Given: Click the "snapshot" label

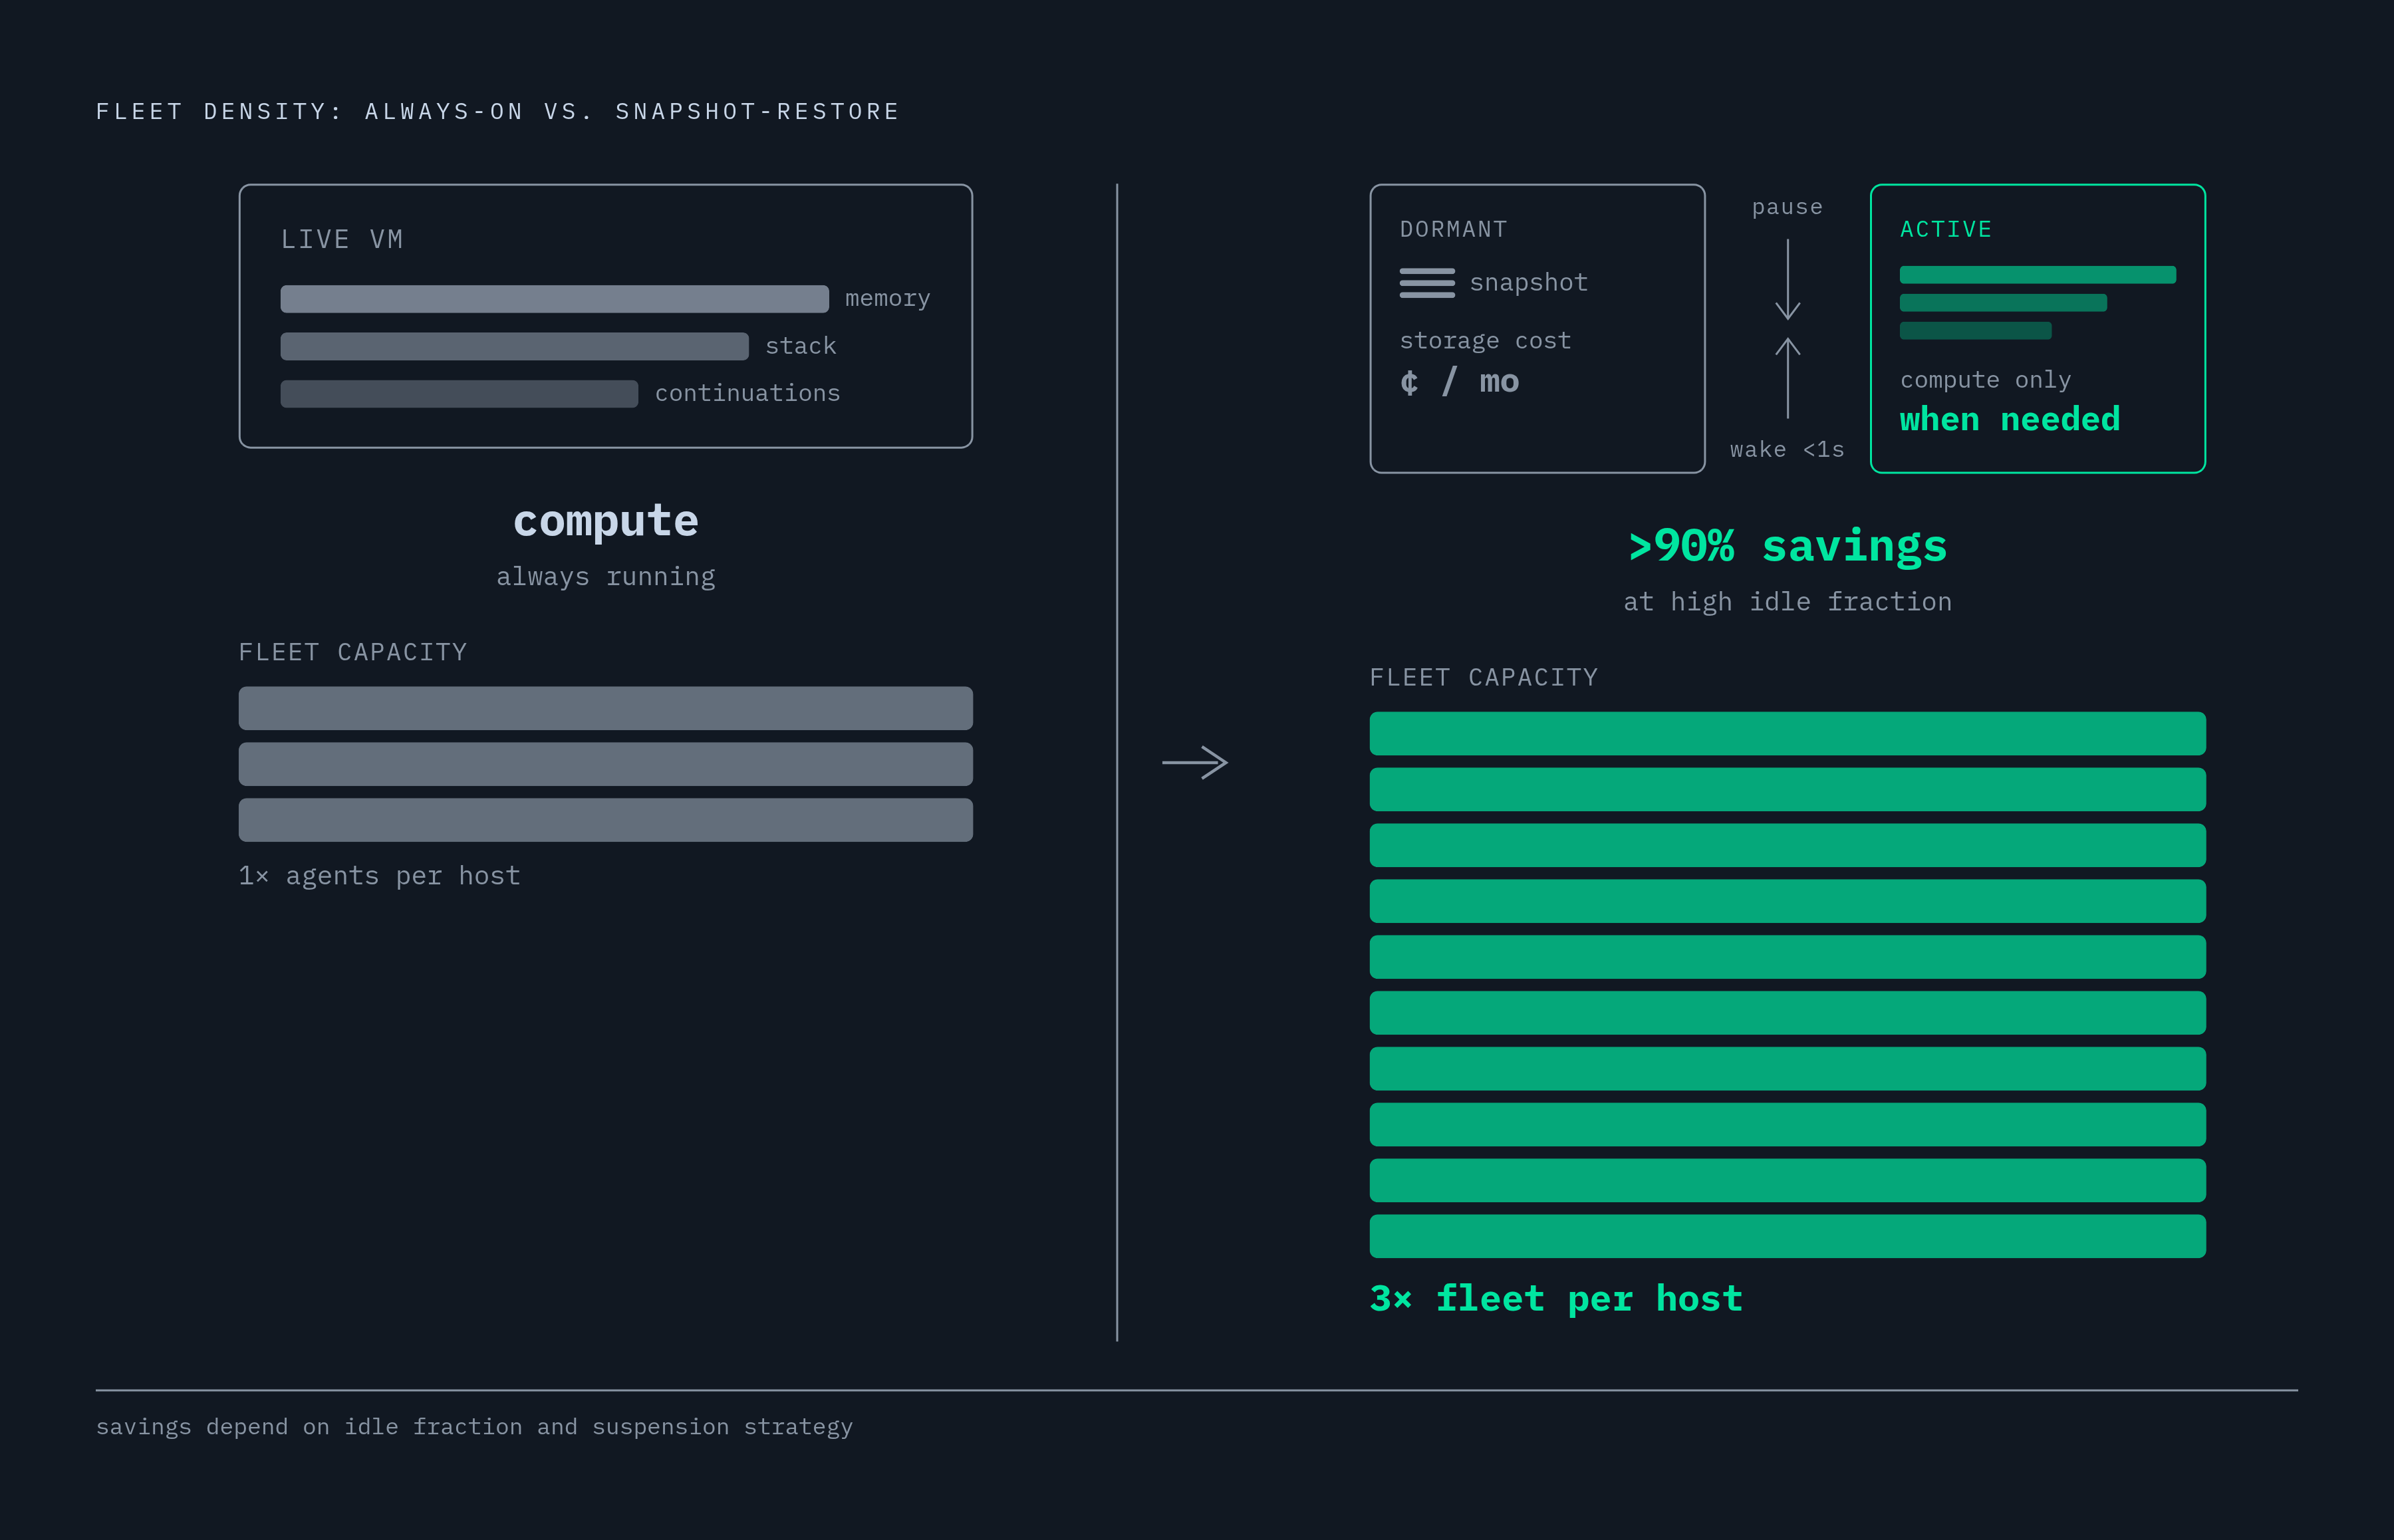Looking at the screenshot, I should pos(1528,283).
